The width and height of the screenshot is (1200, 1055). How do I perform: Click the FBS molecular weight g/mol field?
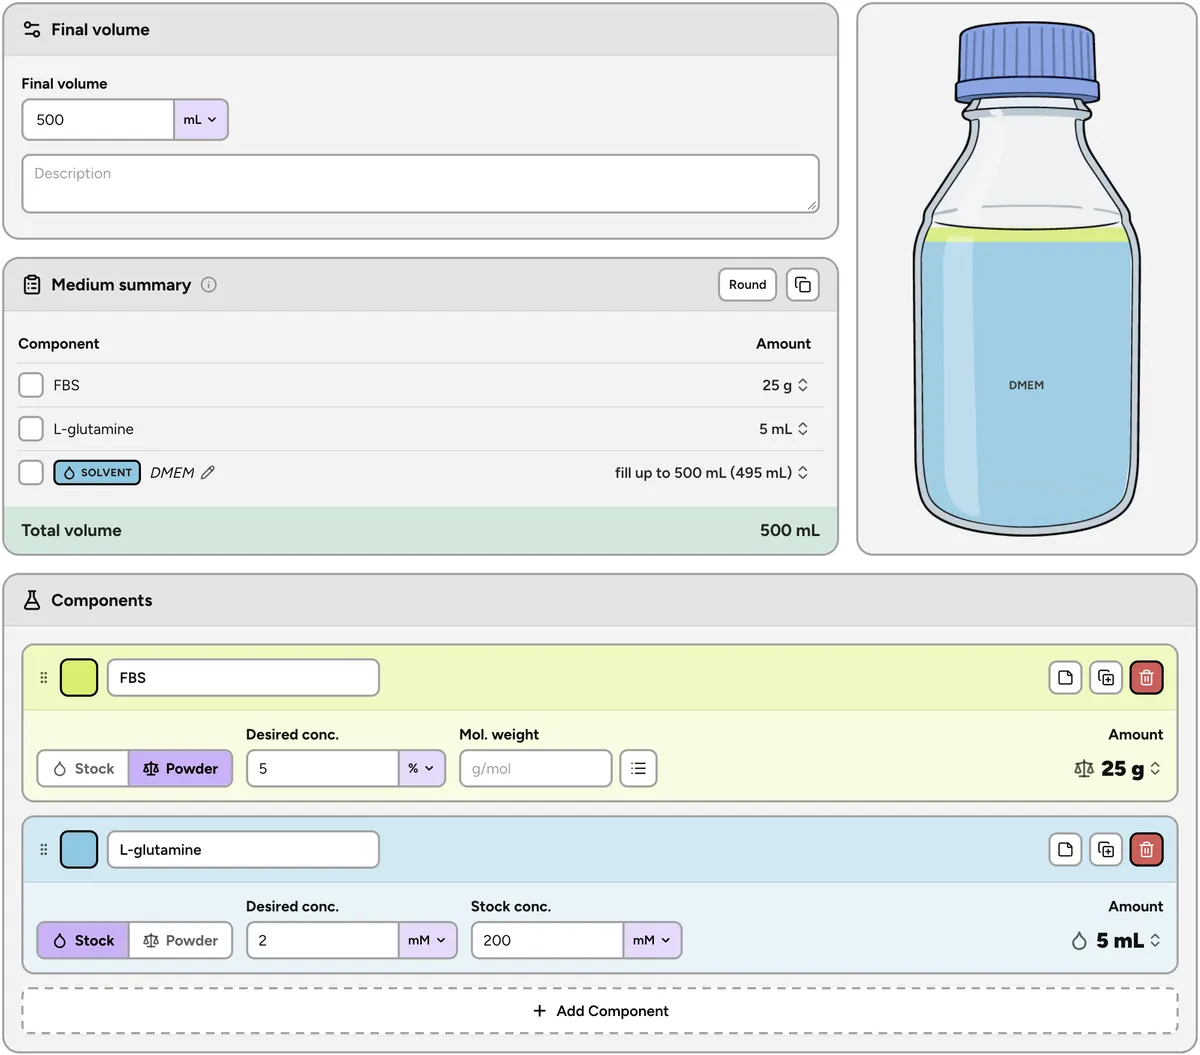pos(536,769)
